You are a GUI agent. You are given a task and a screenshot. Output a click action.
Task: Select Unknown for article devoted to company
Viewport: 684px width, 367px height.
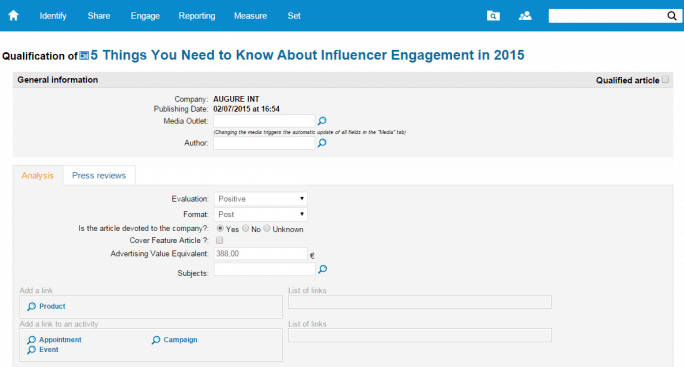coord(267,228)
